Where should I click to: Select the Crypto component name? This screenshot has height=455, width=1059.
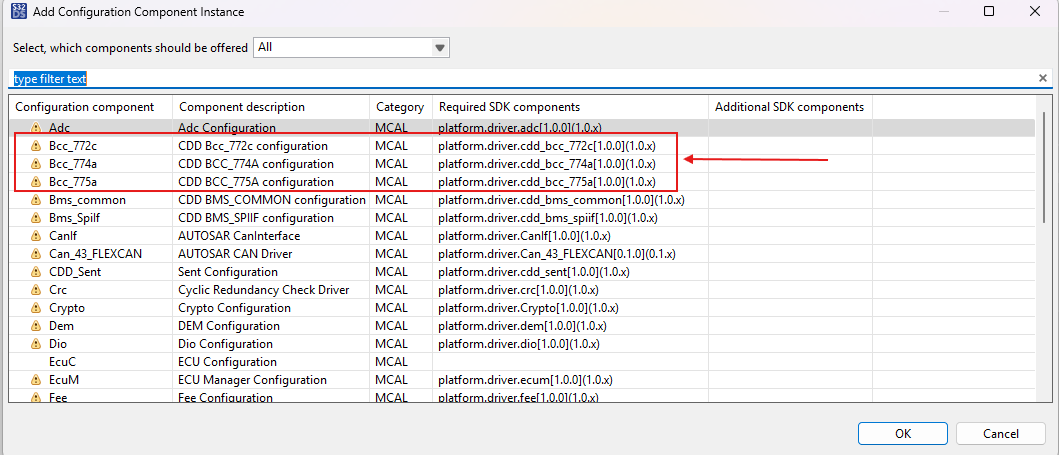click(x=66, y=308)
